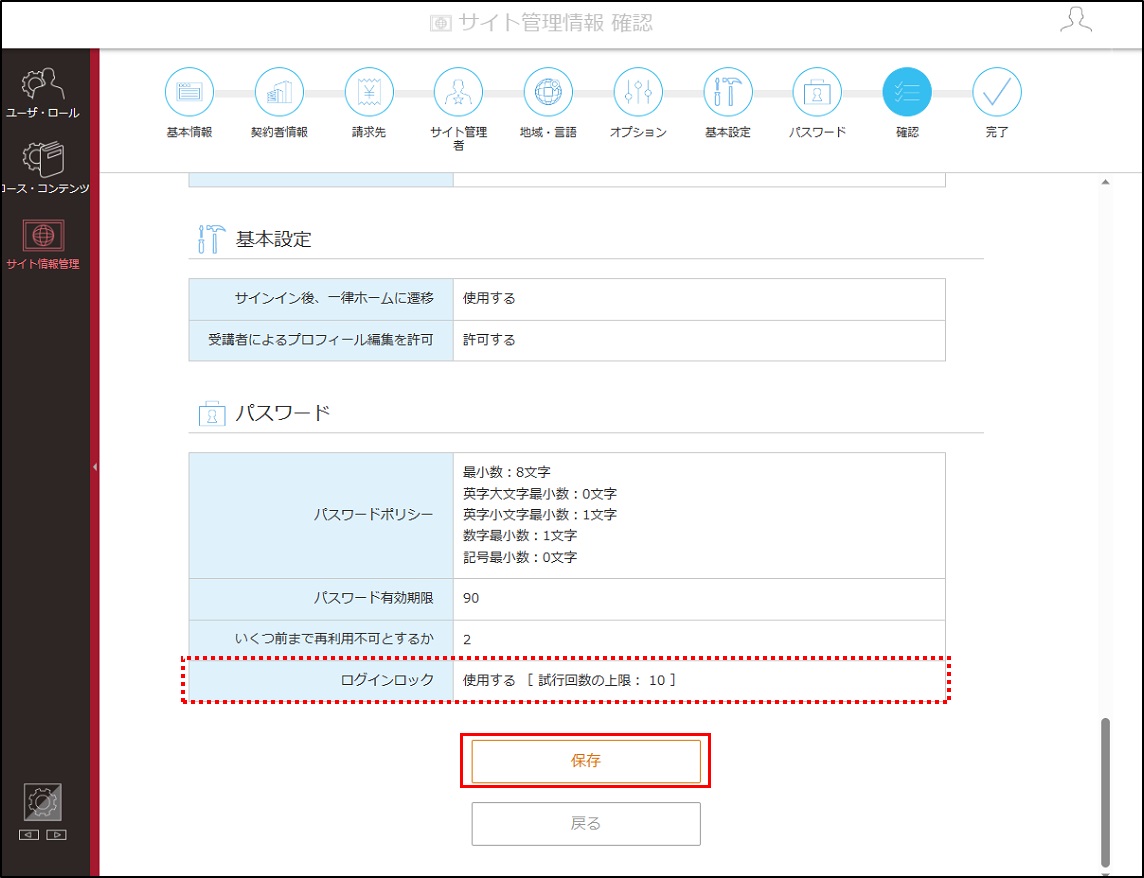This screenshot has height=878, width=1144.
Task: Collapse the sidebar with arrow handle
Action: (x=95, y=466)
